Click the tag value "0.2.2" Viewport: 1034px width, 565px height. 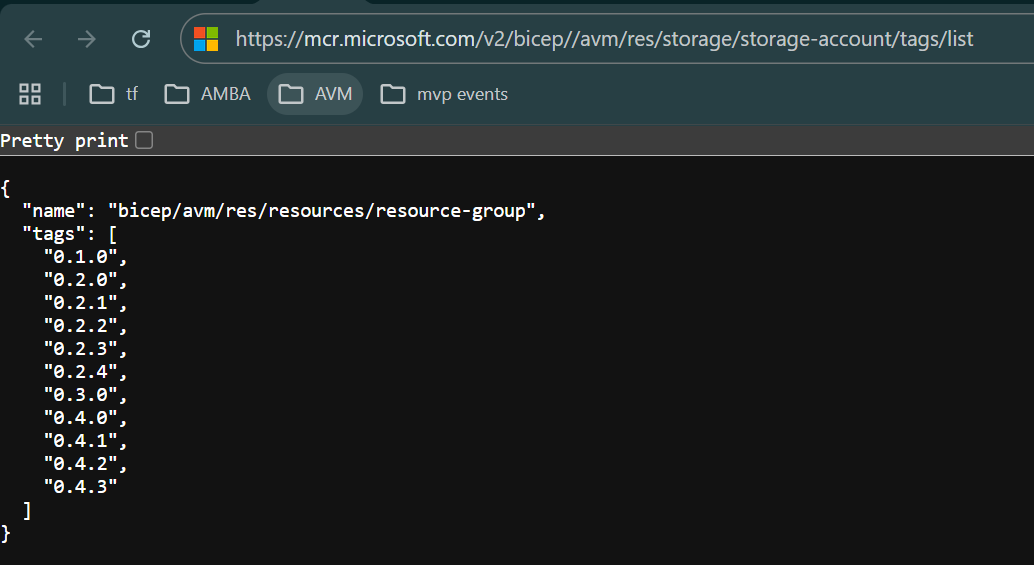pos(80,326)
